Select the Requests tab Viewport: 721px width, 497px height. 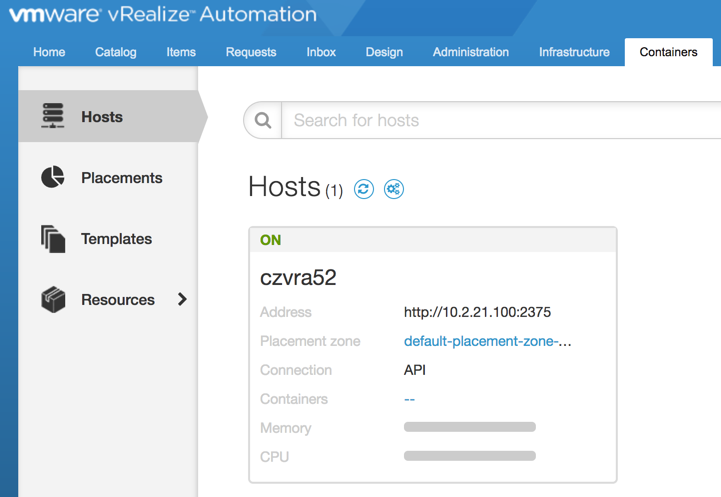[x=251, y=52]
